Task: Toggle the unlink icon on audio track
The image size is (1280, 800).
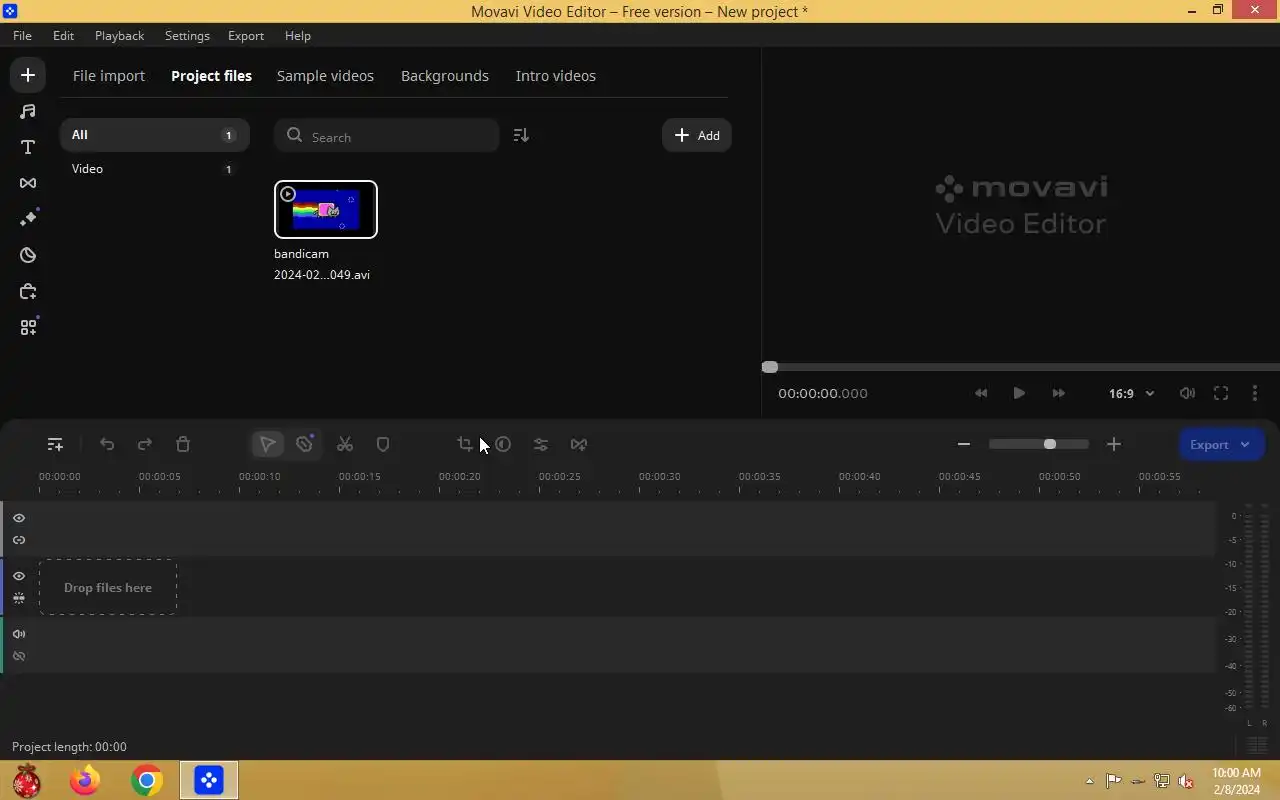Action: click(19, 656)
